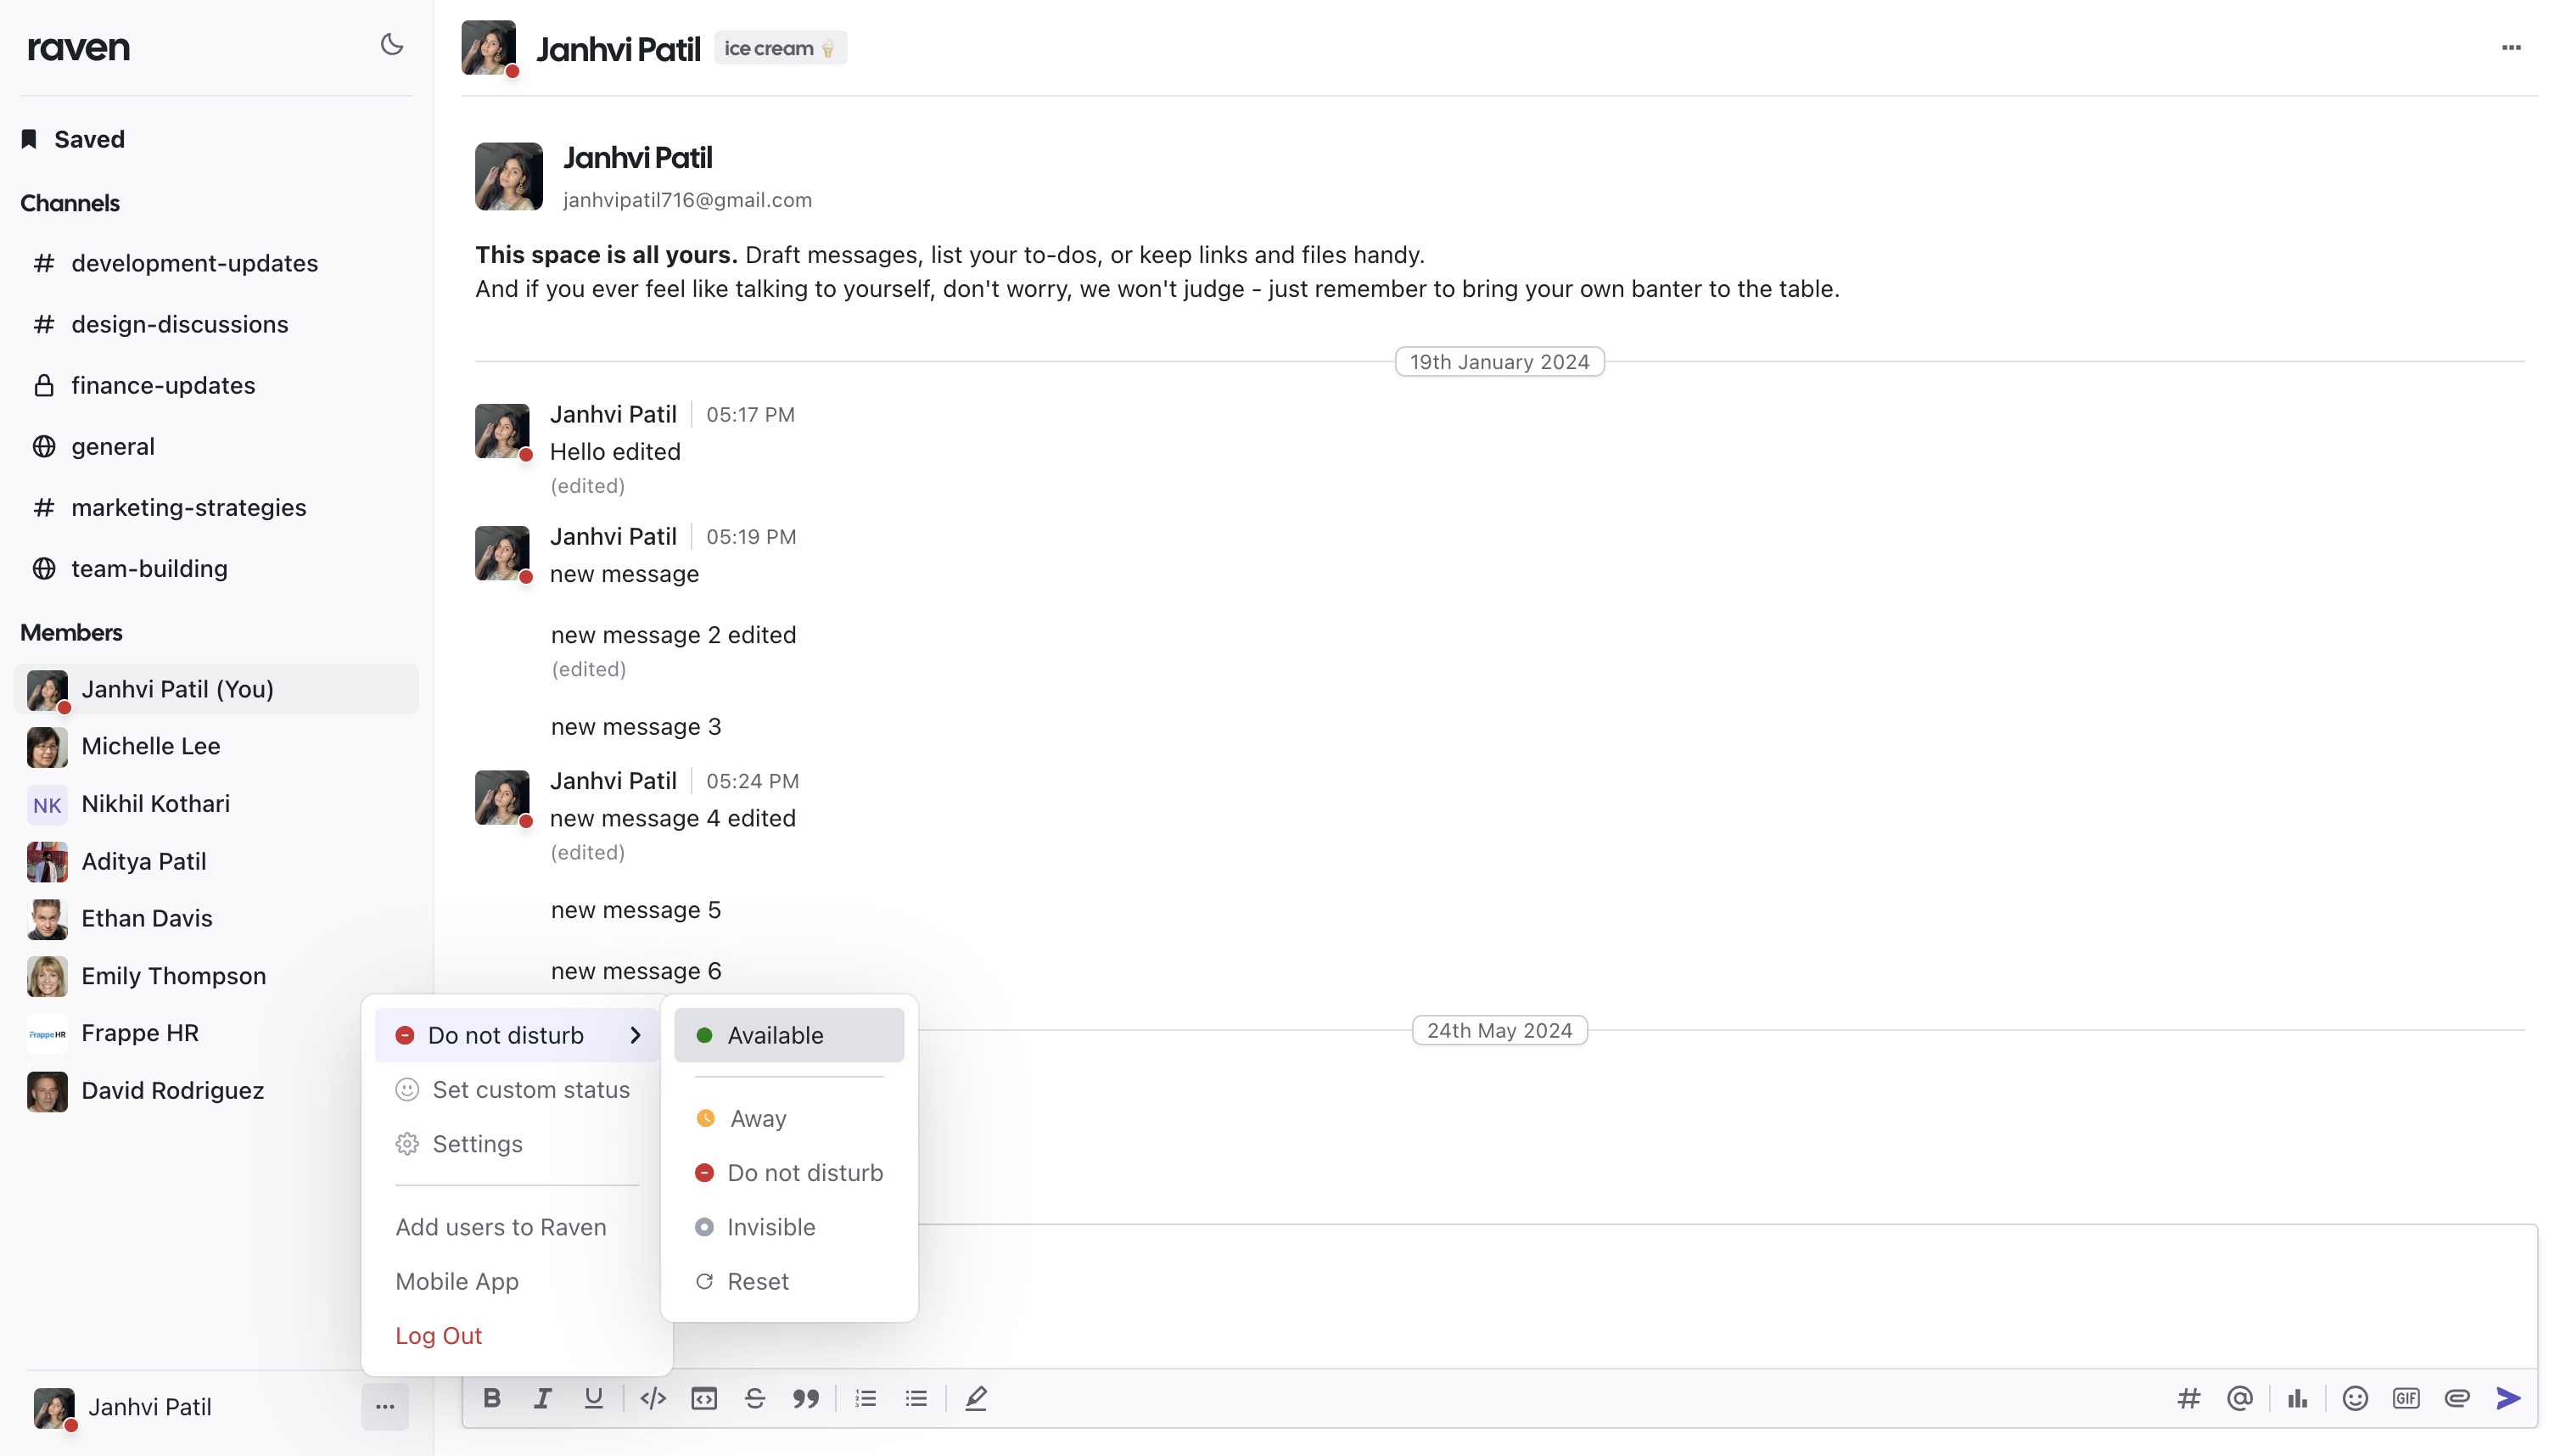This screenshot has width=2566, height=1456.
Task: Click Log Out
Action: tap(438, 1335)
